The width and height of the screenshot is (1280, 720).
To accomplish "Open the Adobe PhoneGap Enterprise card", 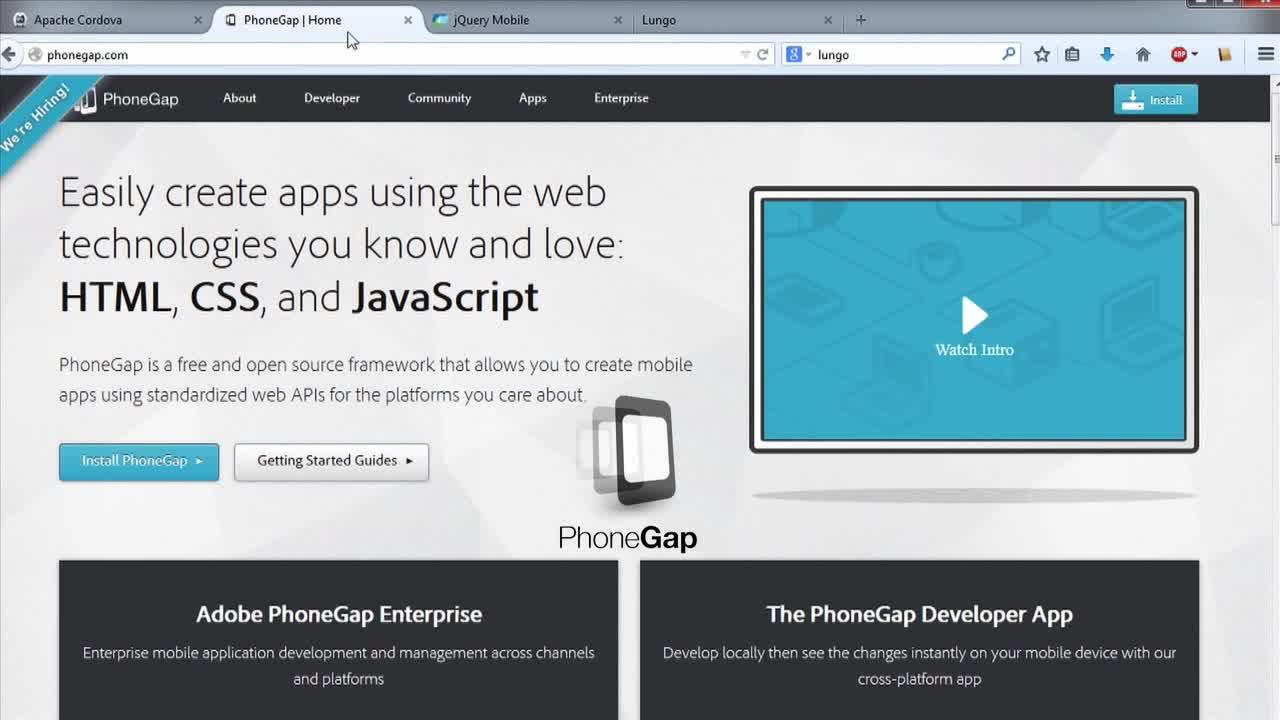I will point(339,640).
